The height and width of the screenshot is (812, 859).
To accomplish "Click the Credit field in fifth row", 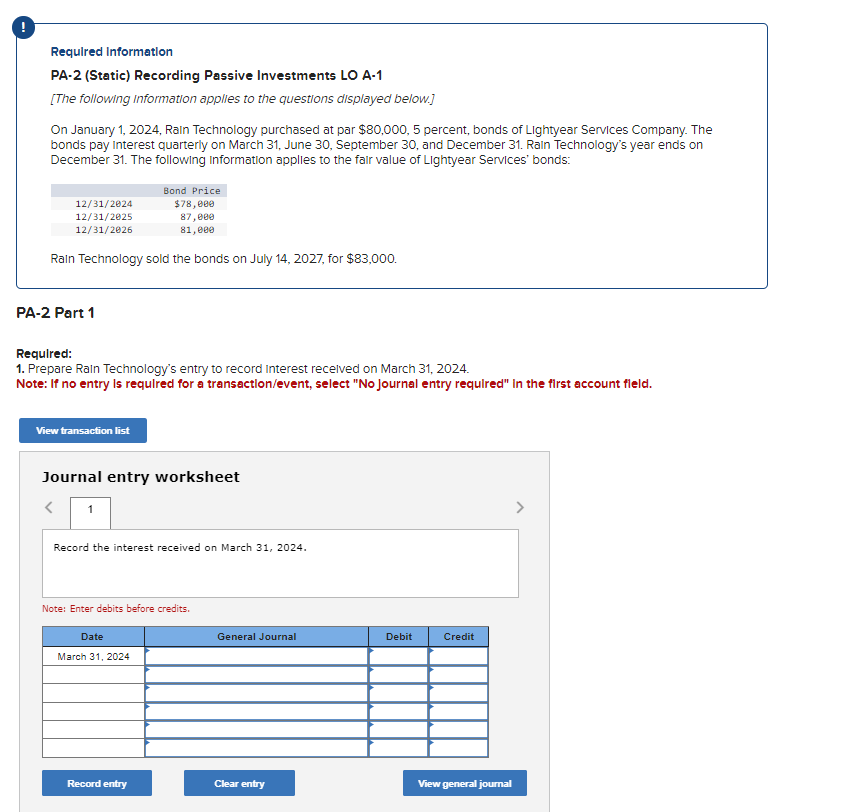I will pyautogui.click(x=459, y=729).
